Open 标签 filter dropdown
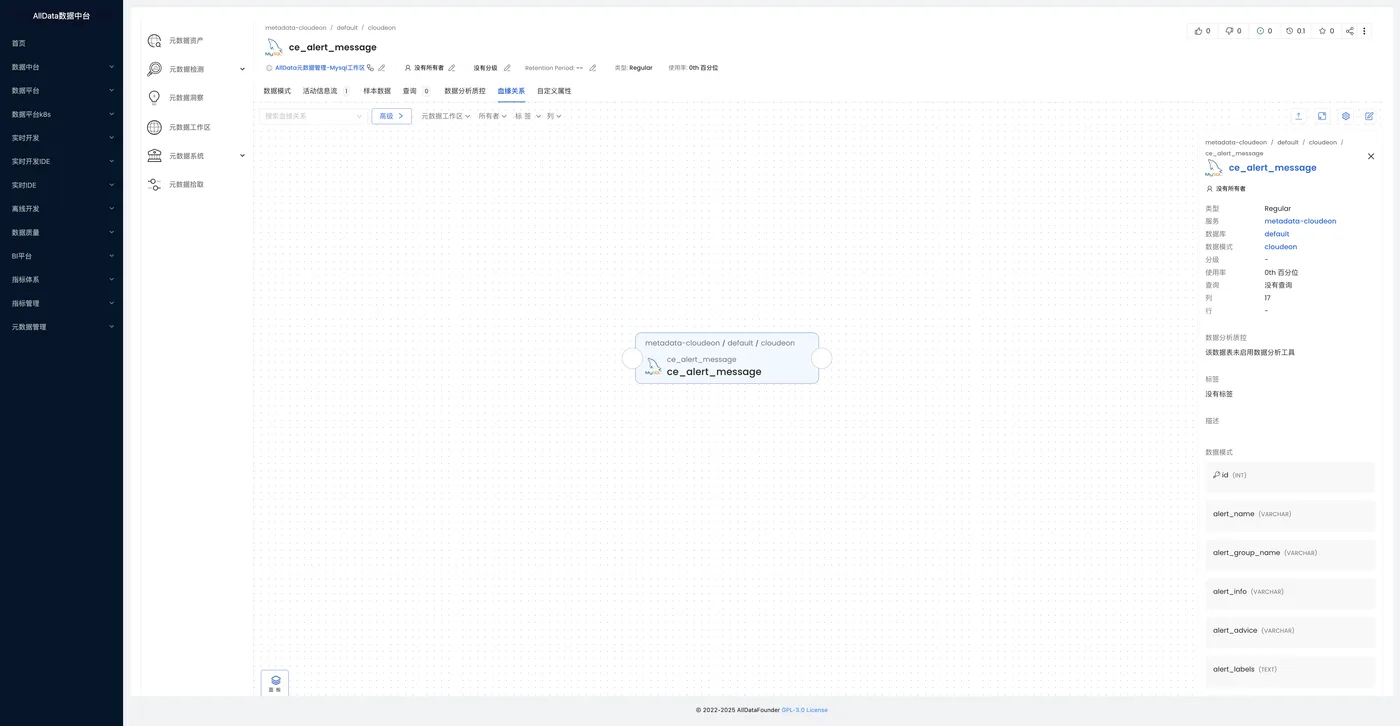The width and height of the screenshot is (1400, 726). 528,116
